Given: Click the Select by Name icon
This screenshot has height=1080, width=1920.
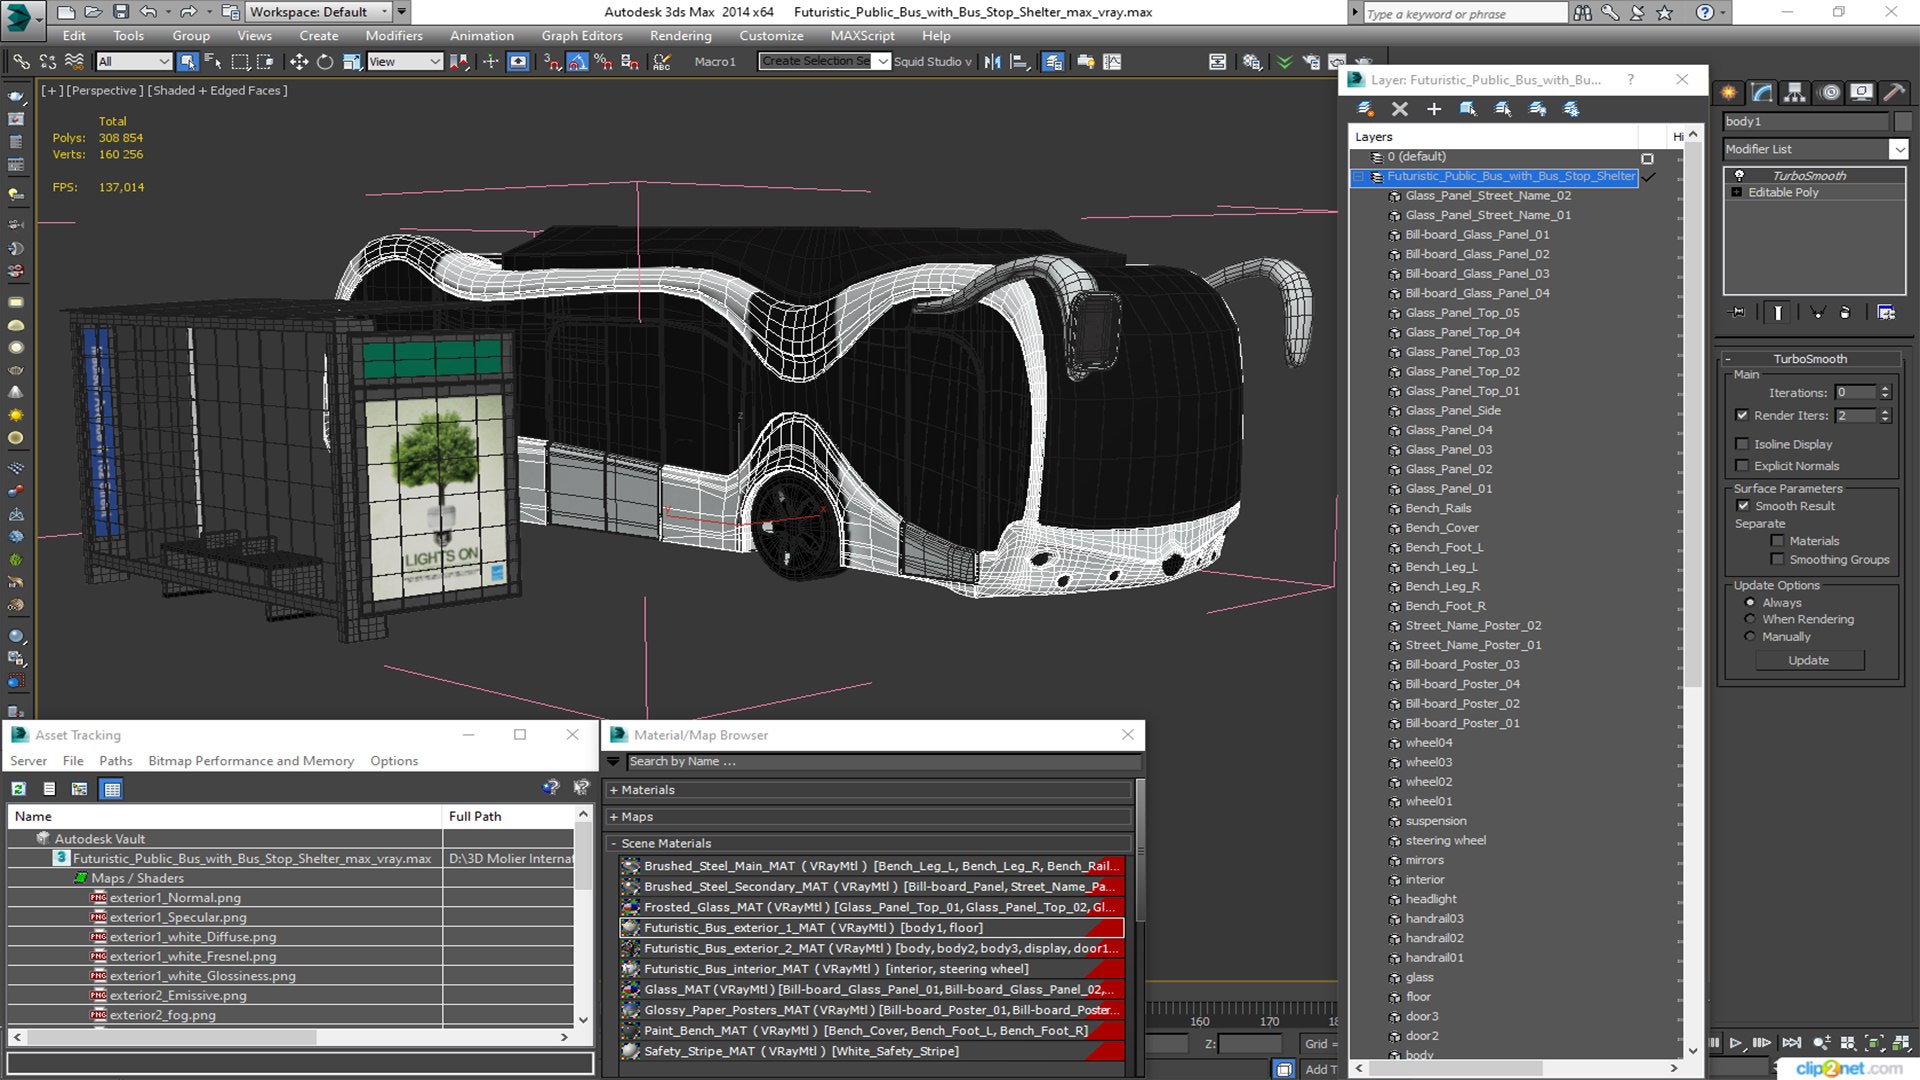Looking at the screenshot, I should (213, 62).
